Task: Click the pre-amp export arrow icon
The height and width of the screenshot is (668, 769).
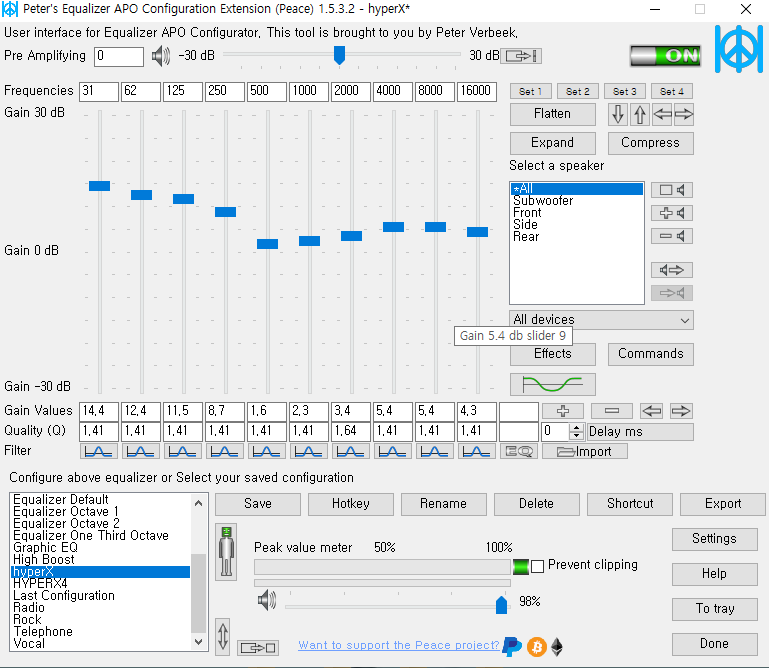Action: click(x=523, y=56)
